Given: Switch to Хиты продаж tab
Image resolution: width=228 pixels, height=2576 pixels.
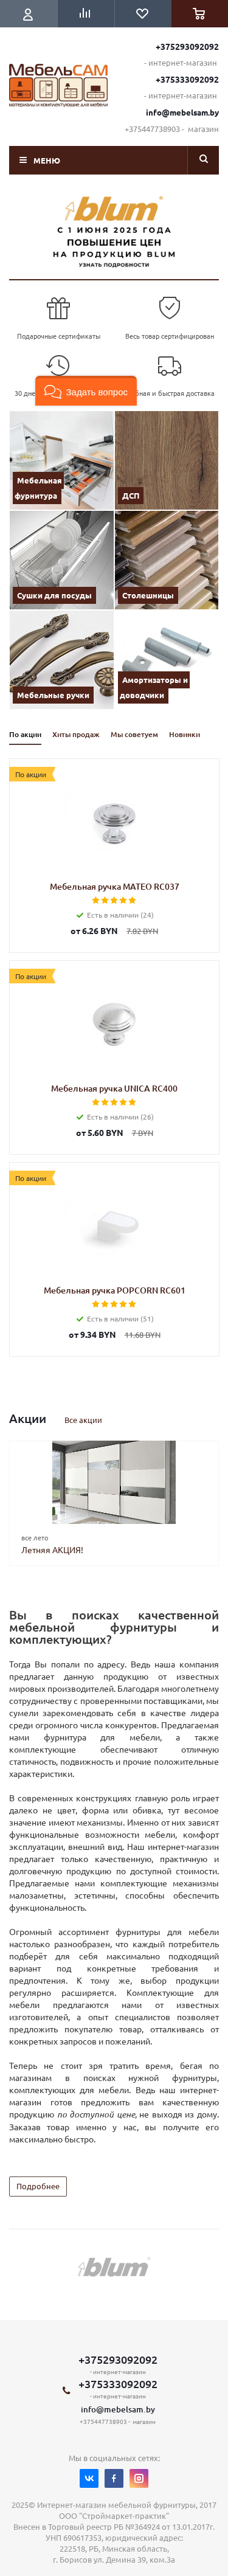Looking at the screenshot, I should [76, 734].
